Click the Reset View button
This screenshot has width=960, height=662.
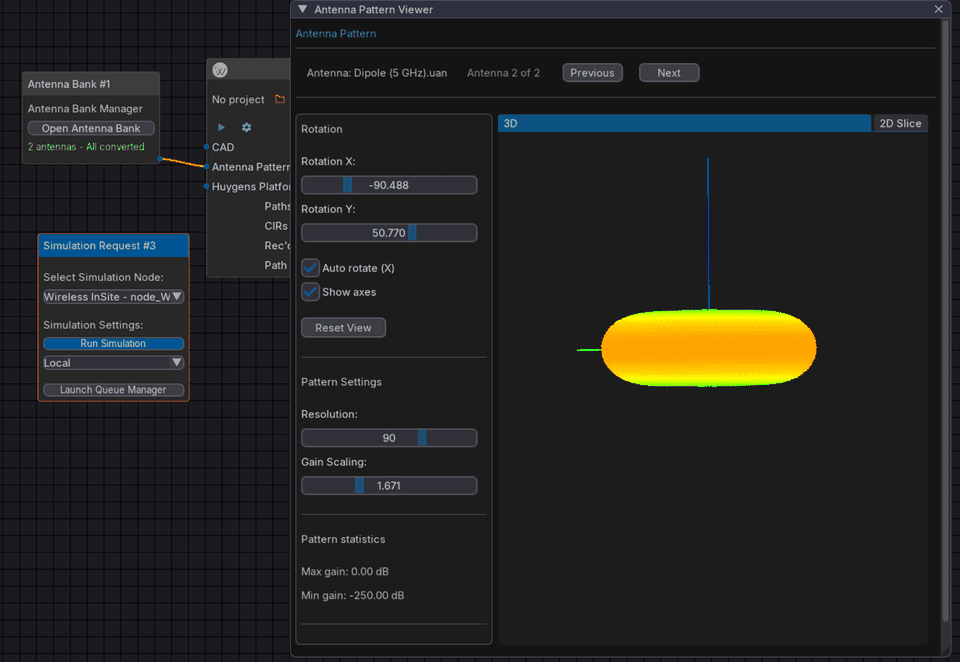[343, 328]
